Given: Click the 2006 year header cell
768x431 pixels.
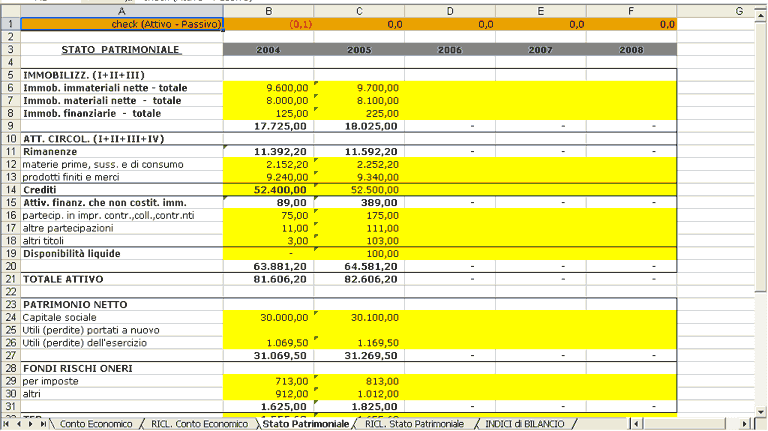Looking at the screenshot, I should tap(450, 49).
